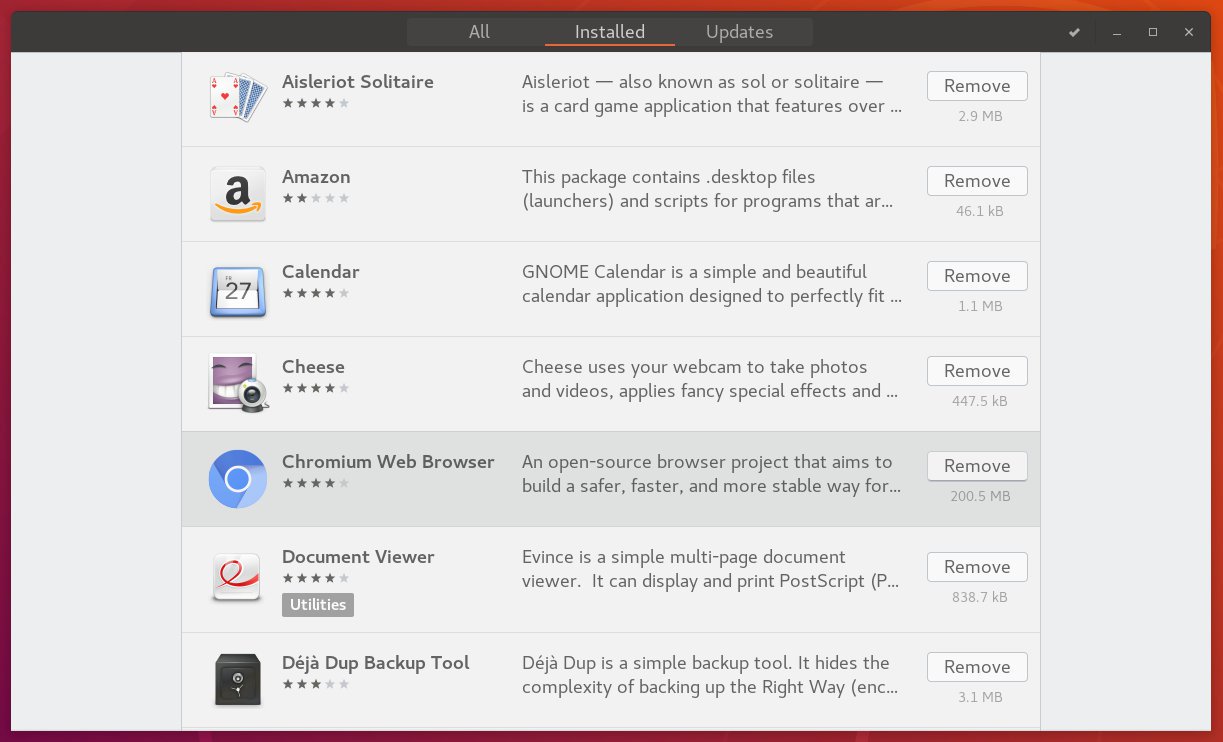Remove the Déjà Dup Backup Tool

[x=977, y=666]
